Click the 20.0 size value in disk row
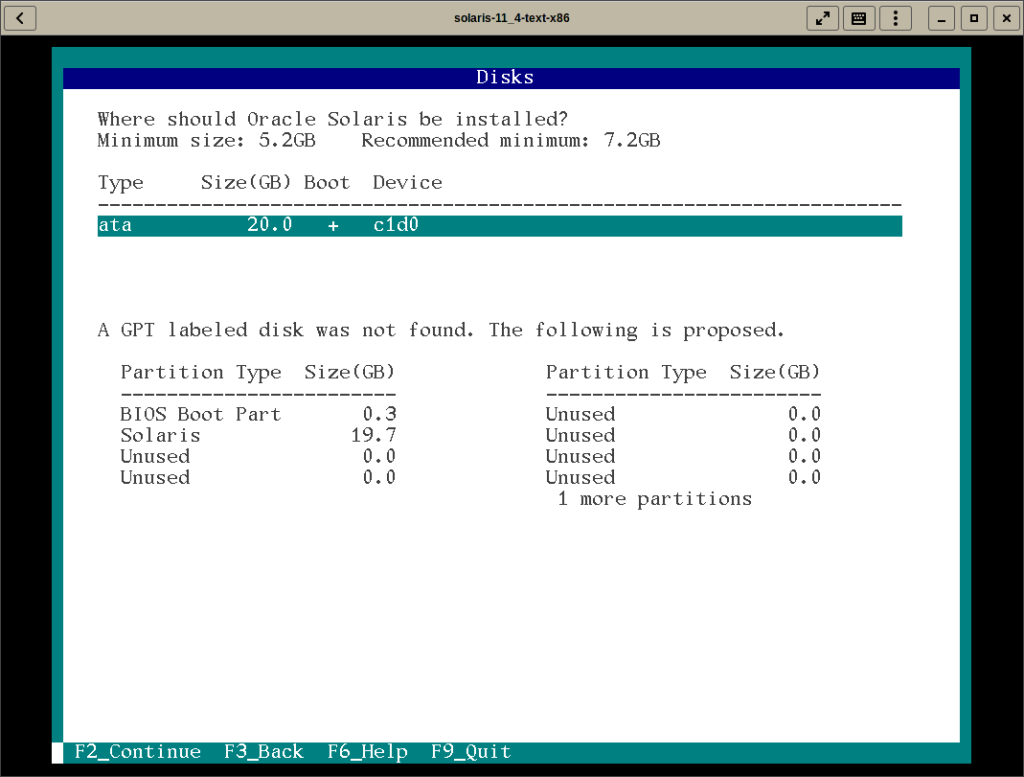 [270, 225]
